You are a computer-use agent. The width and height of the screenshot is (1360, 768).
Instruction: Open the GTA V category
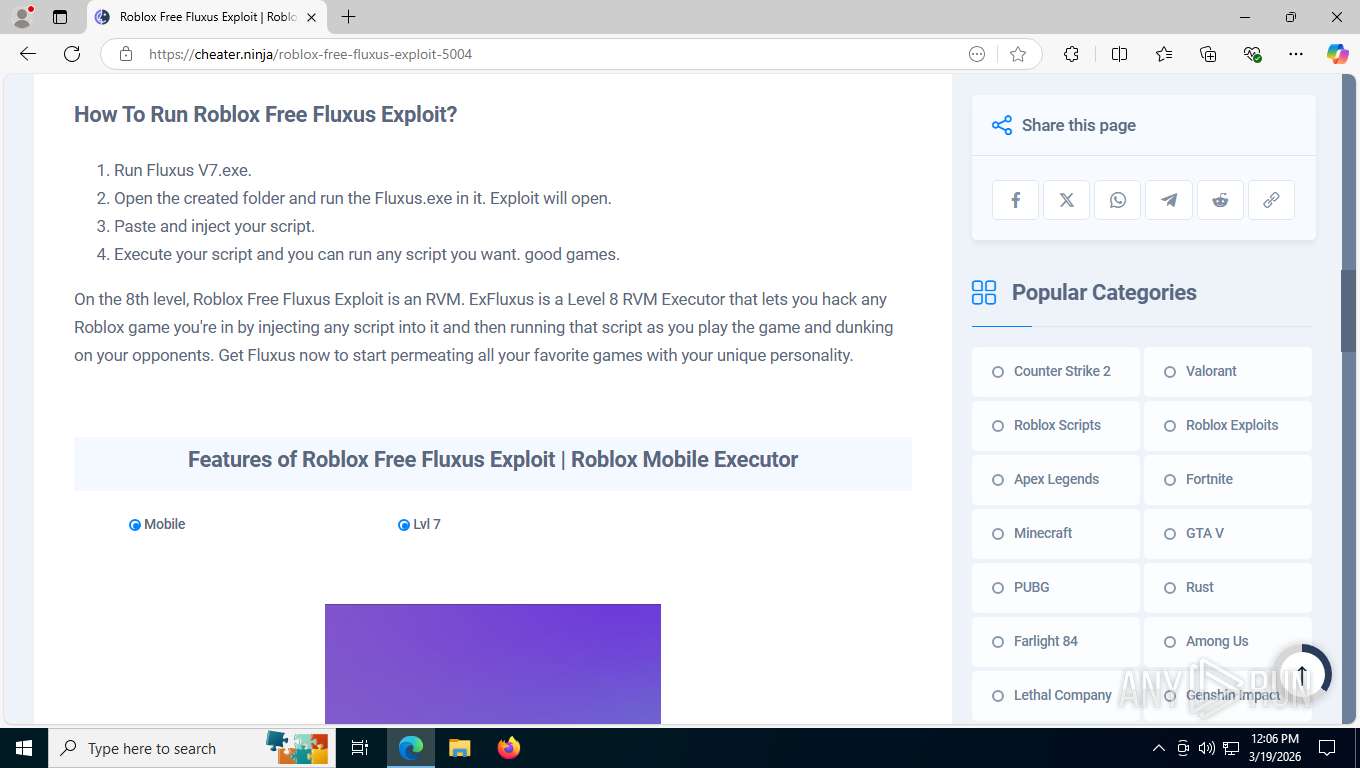pyautogui.click(x=1228, y=533)
